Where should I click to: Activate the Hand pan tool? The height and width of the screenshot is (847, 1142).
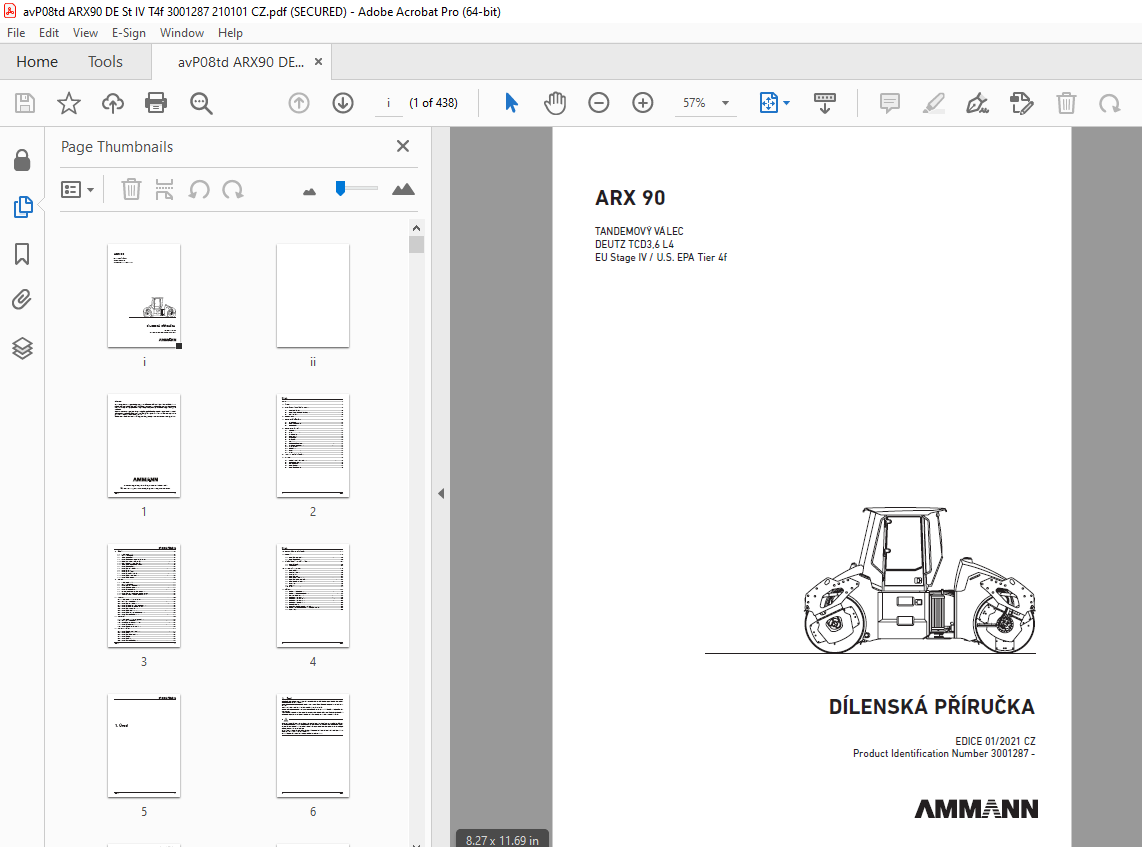[x=554, y=103]
